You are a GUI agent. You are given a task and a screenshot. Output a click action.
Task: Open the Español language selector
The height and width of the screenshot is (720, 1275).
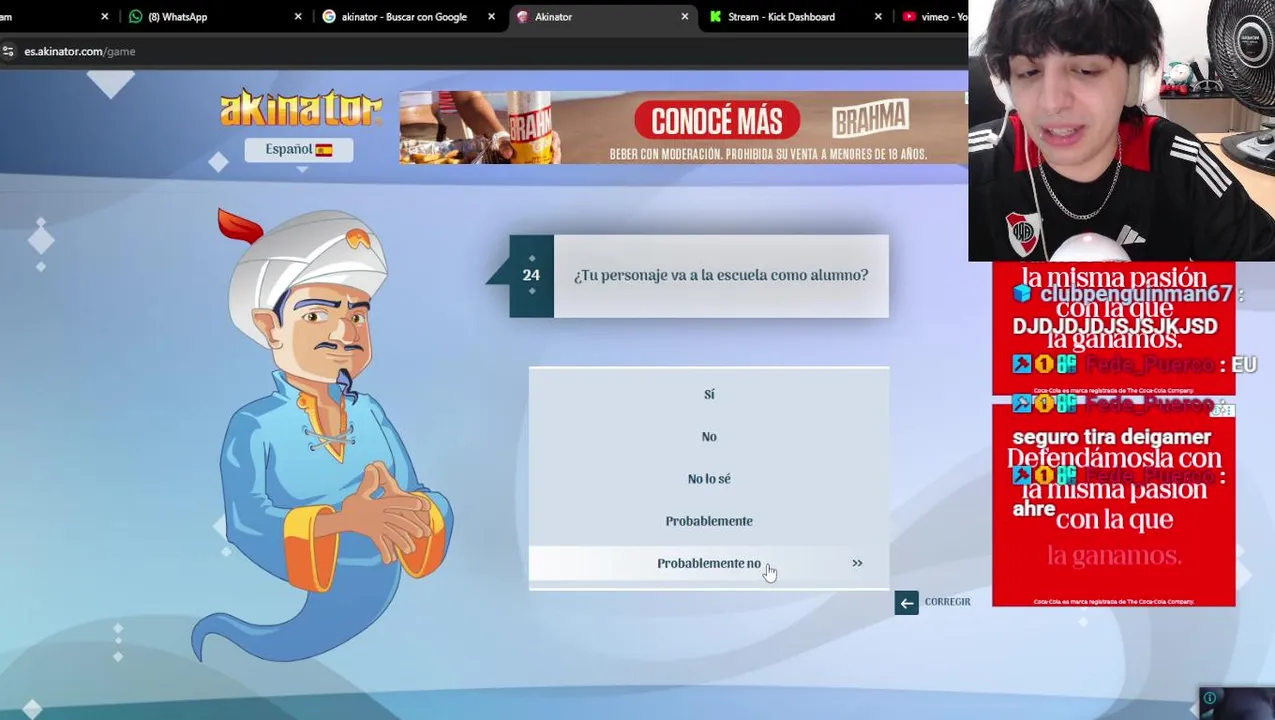[x=298, y=149]
